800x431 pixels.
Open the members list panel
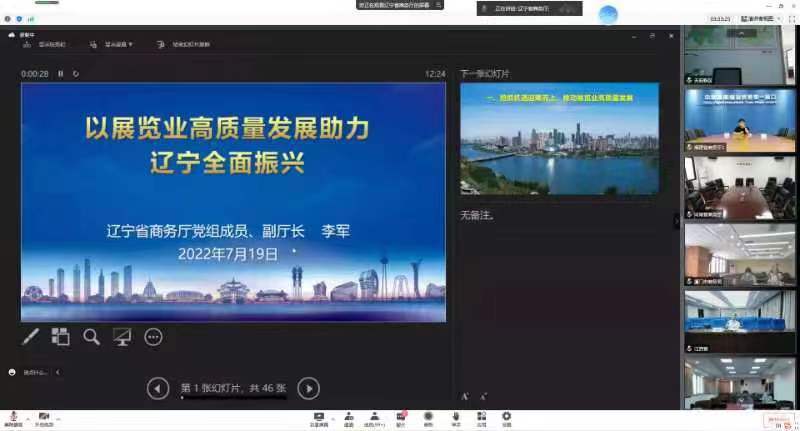pos(374,419)
